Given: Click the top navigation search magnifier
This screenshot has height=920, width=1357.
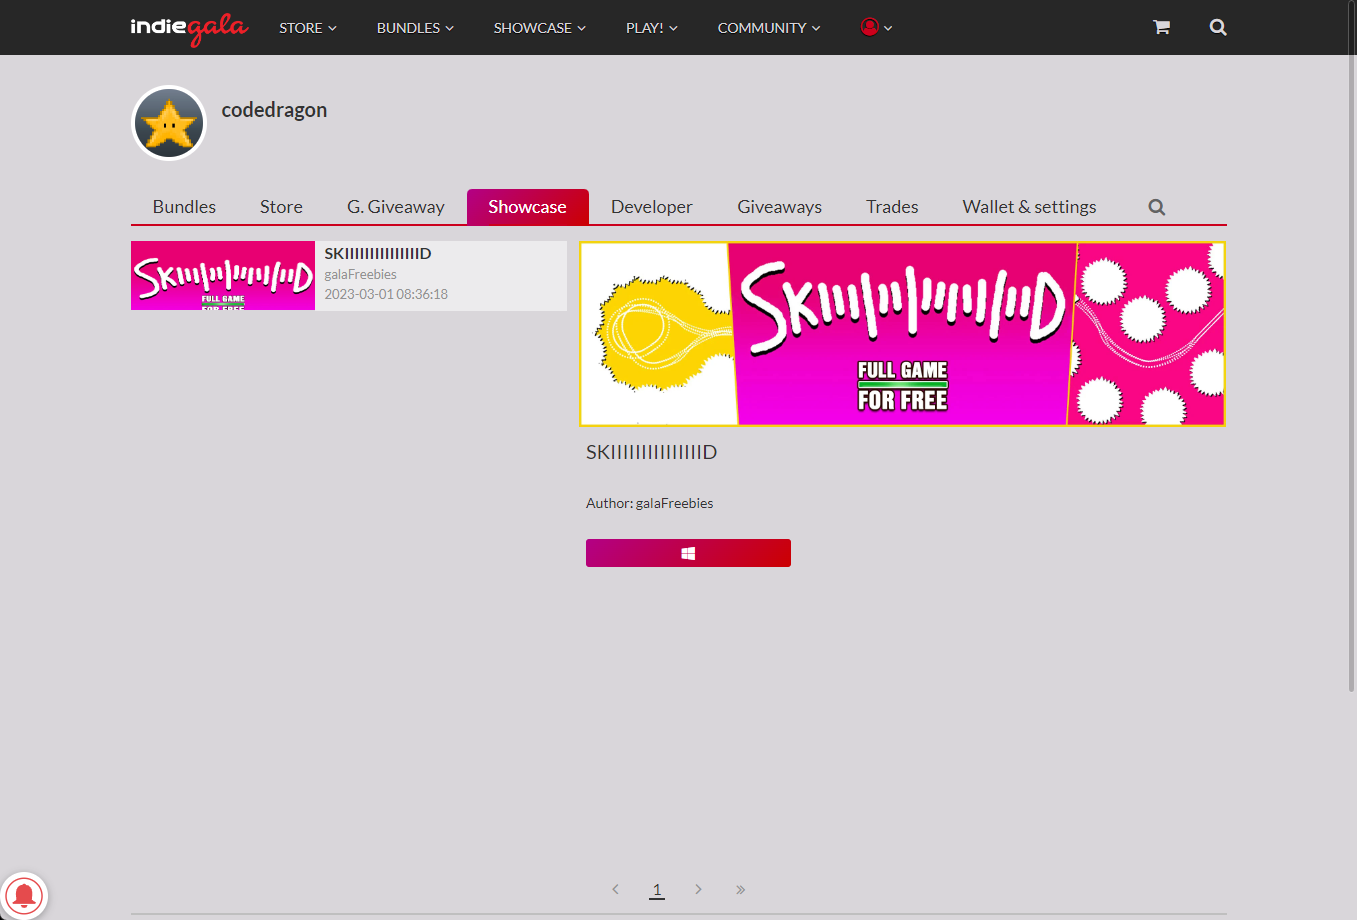Looking at the screenshot, I should click(x=1218, y=27).
